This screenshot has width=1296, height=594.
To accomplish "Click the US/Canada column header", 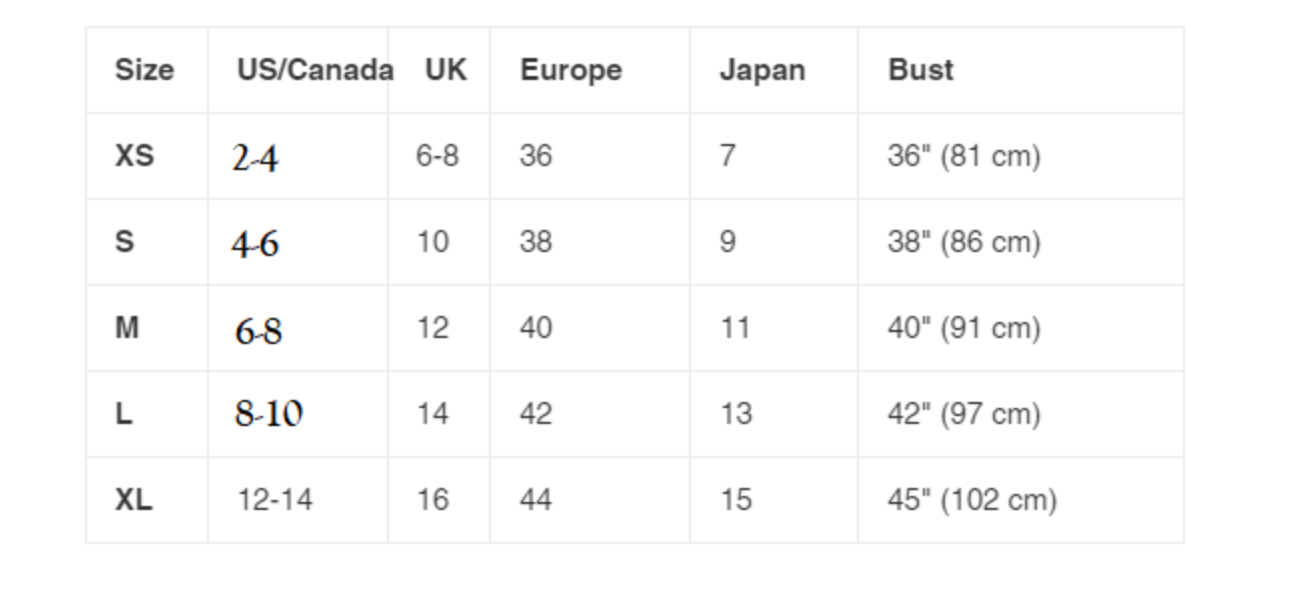I will click(x=314, y=70).
